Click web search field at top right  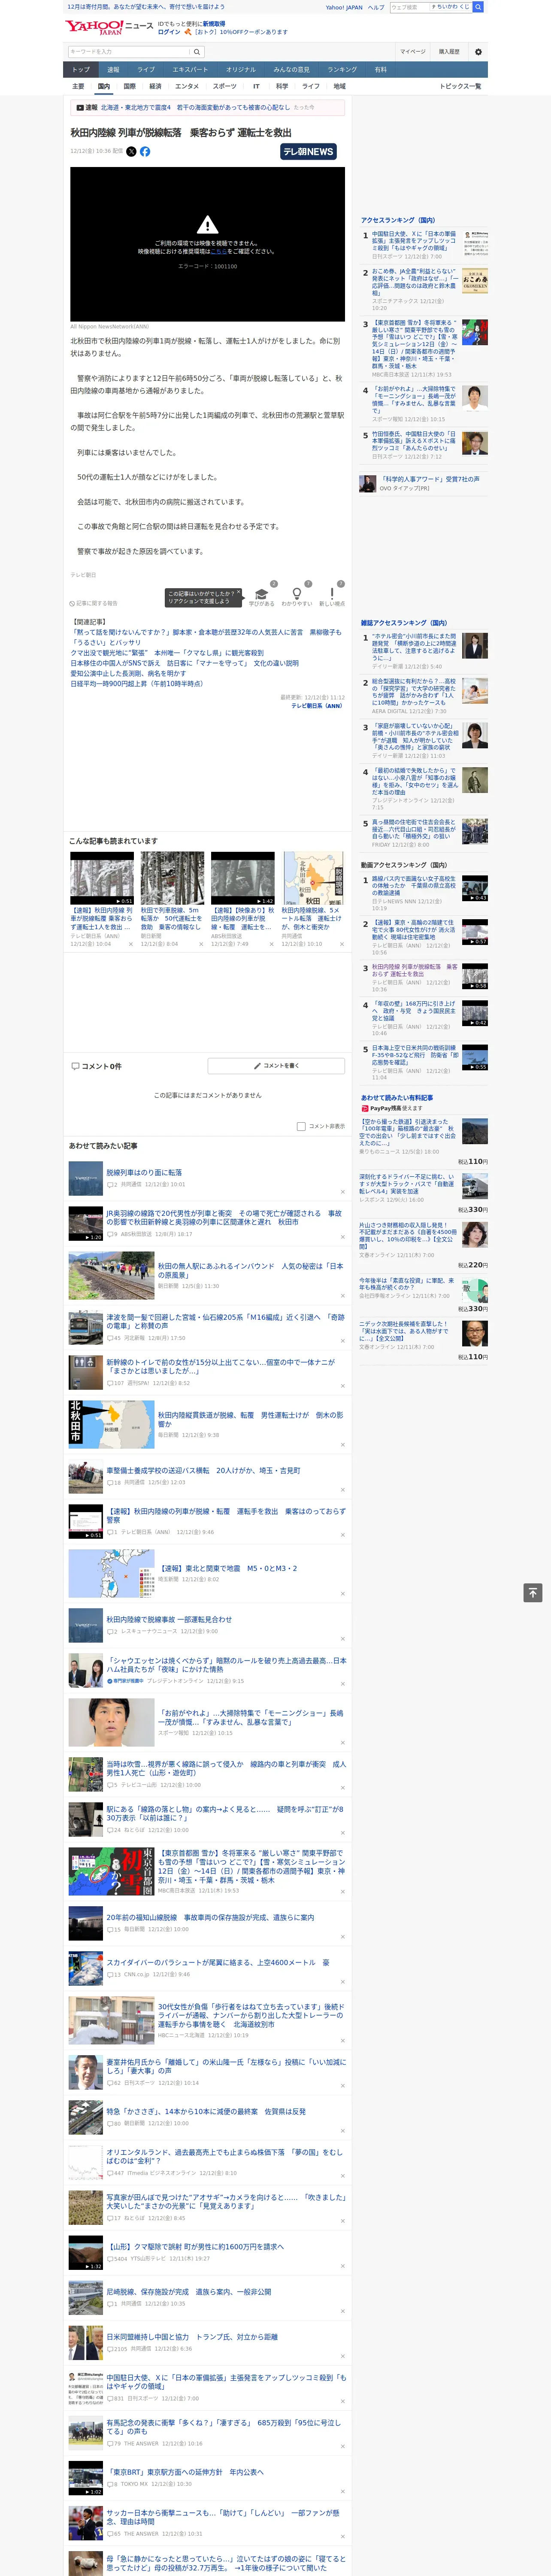click(409, 7)
